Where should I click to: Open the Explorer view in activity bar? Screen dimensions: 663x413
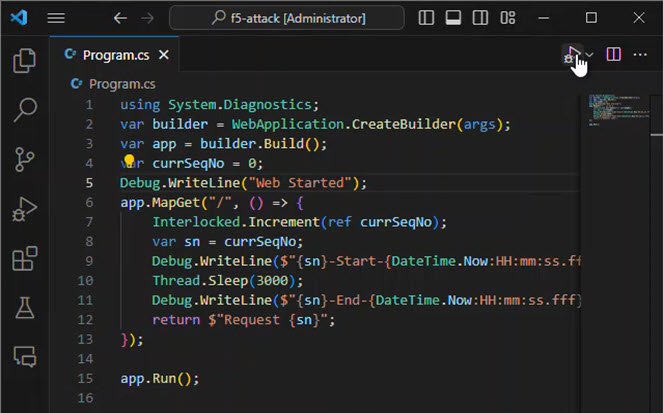pos(24,62)
